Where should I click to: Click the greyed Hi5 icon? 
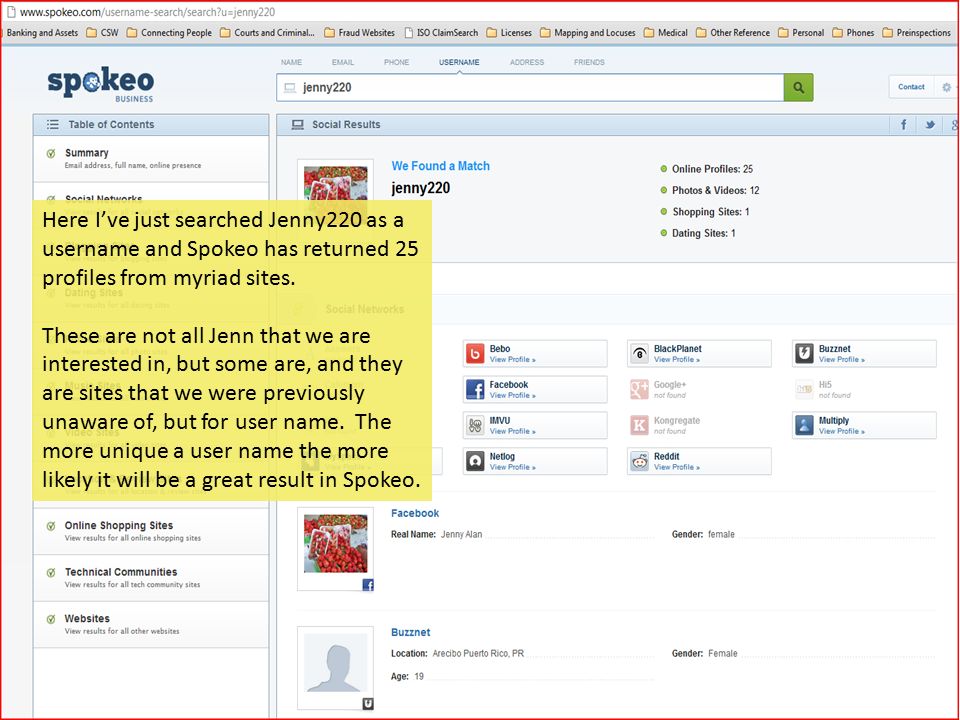[804, 389]
